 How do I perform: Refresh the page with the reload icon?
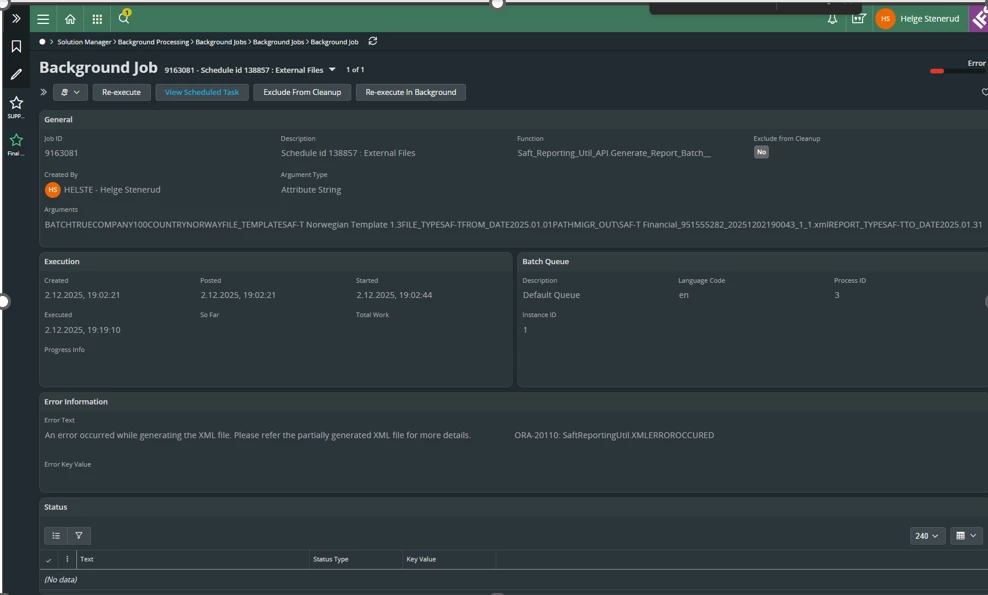pyautogui.click(x=373, y=41)
